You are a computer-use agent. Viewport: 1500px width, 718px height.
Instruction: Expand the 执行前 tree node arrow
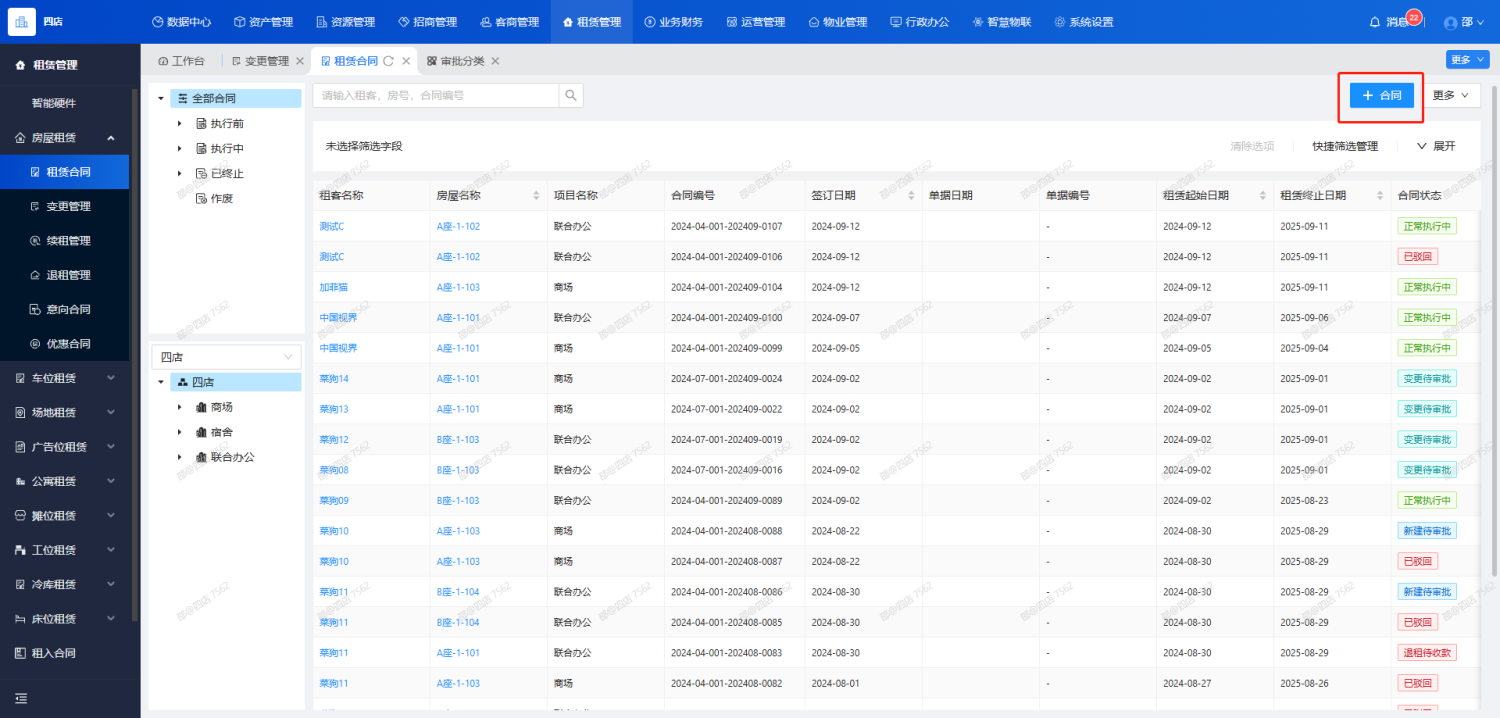point(179,124)
